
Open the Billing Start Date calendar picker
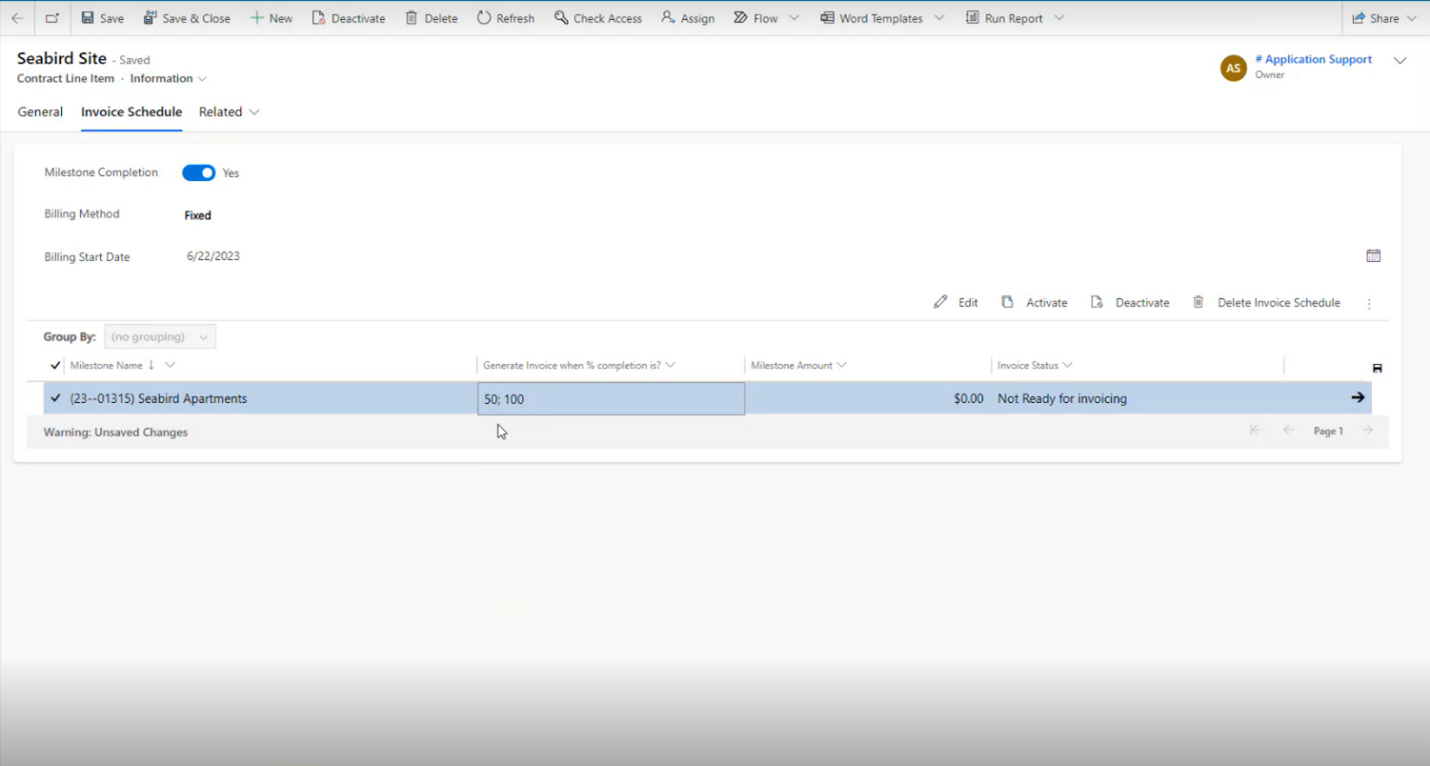[x=1373, y=256]
